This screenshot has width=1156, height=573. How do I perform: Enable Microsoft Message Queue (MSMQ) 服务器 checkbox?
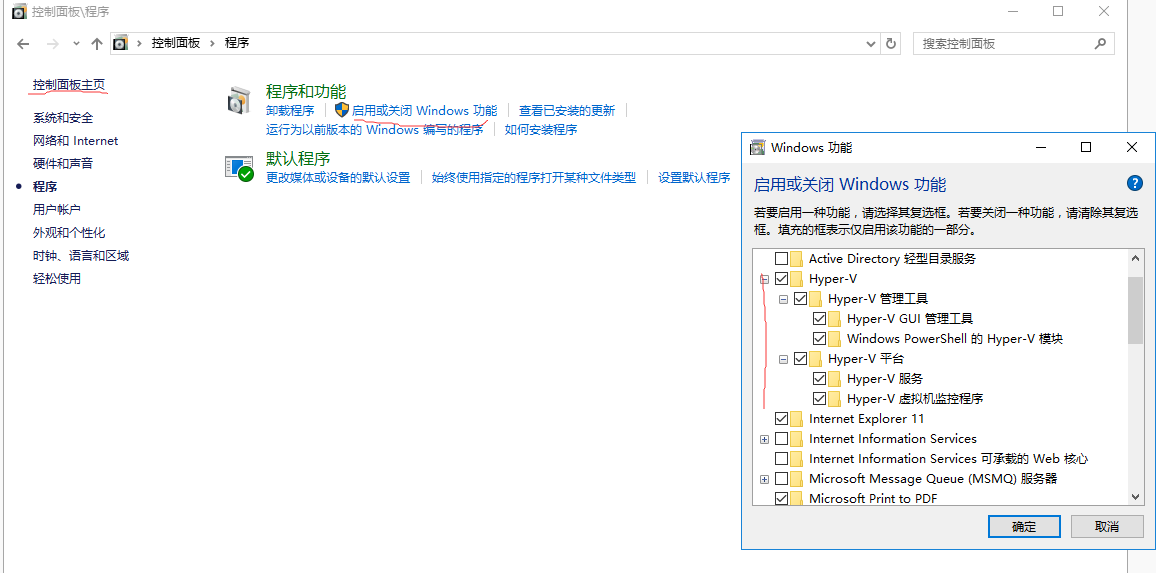point(781,479)
